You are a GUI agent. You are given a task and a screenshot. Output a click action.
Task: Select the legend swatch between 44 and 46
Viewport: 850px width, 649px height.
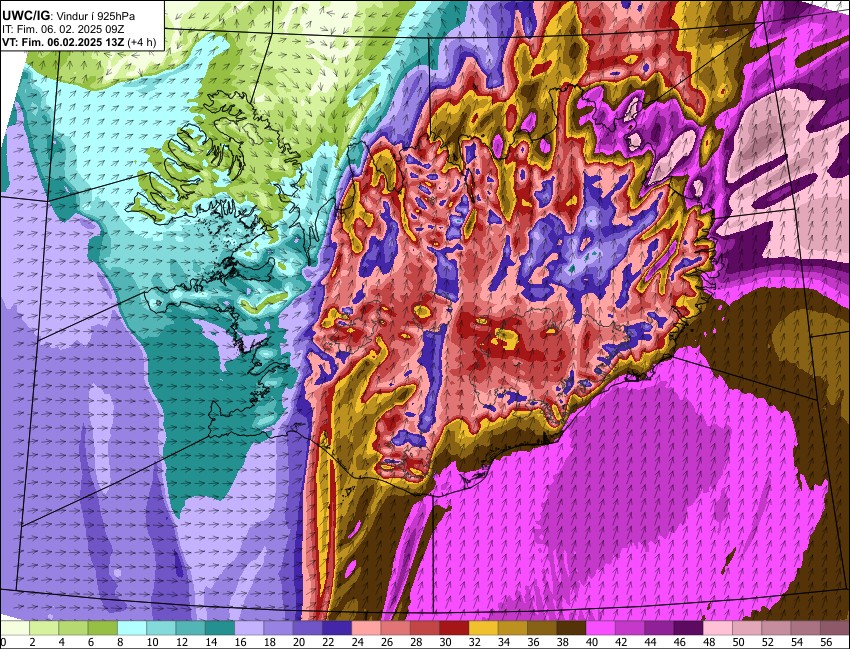pyautogui.click(x=659, y=628)
